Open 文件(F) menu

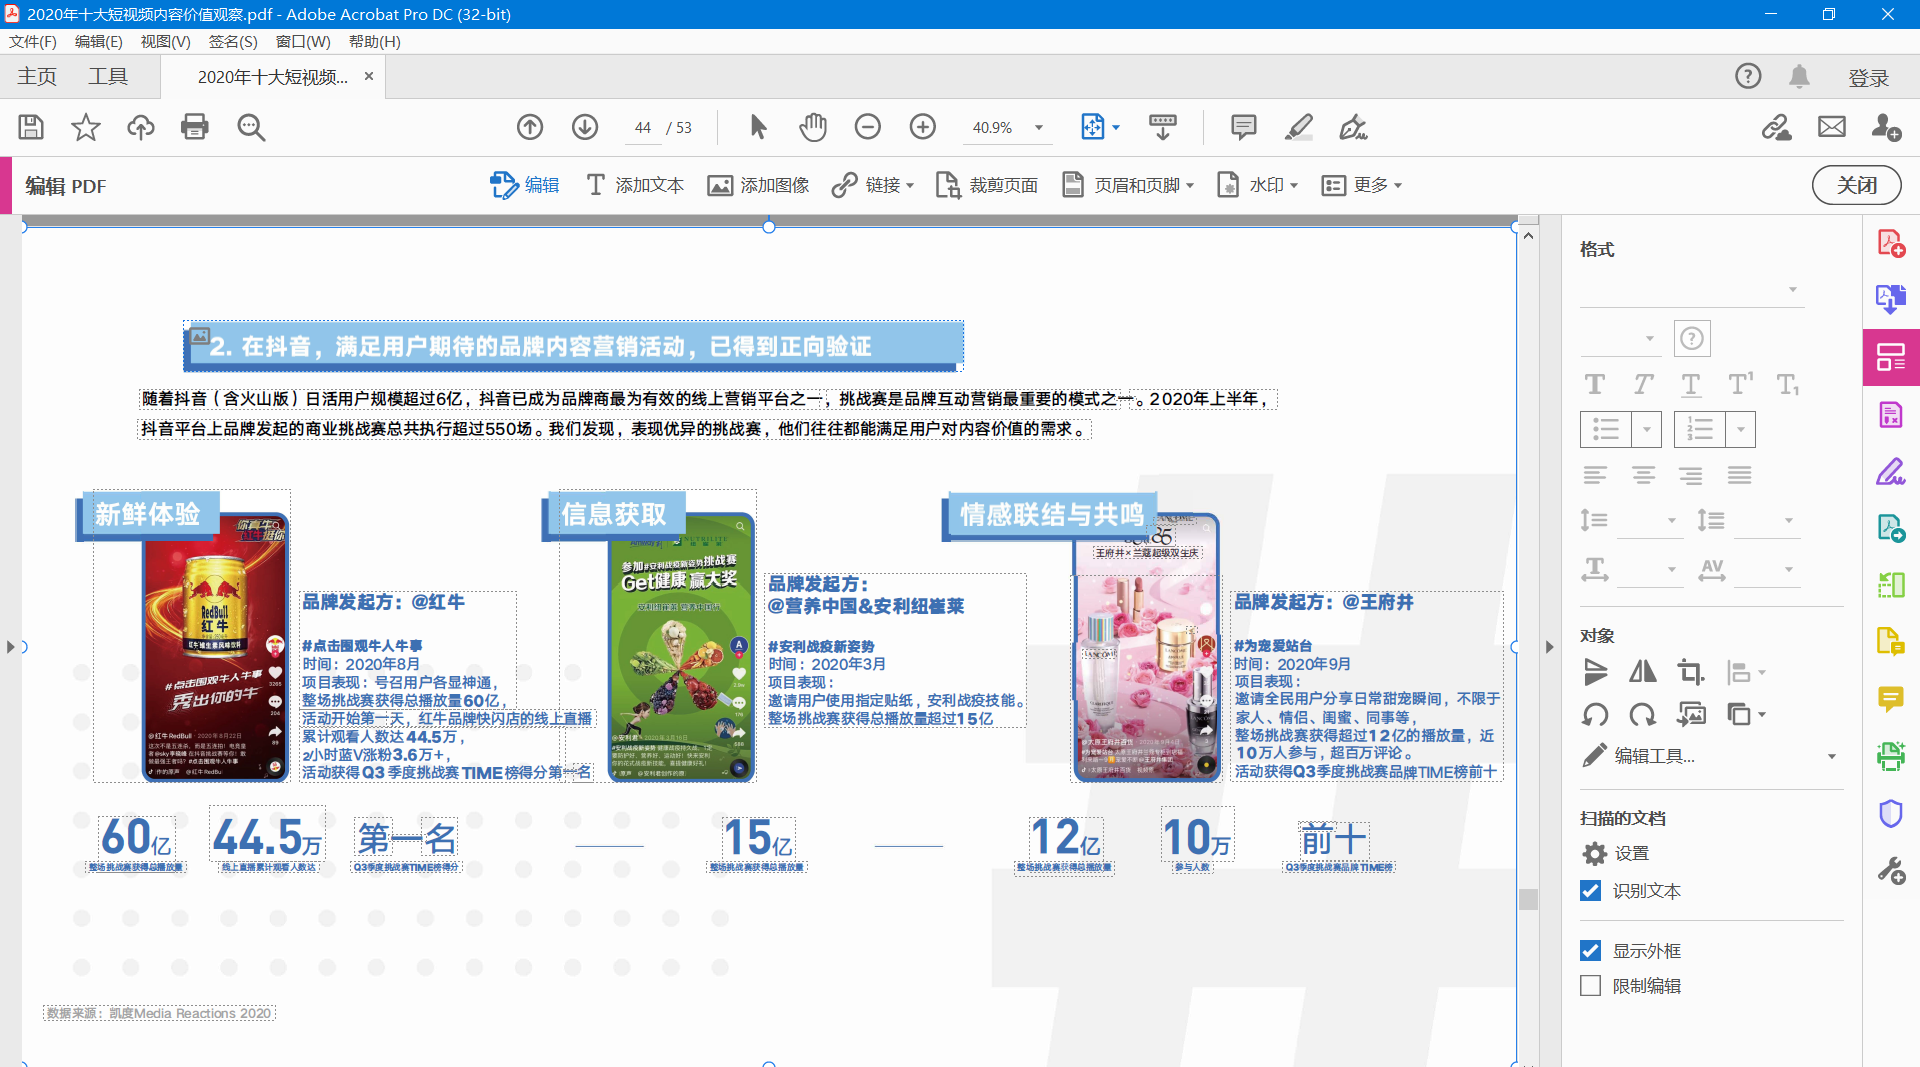click(x=33, y=41)
